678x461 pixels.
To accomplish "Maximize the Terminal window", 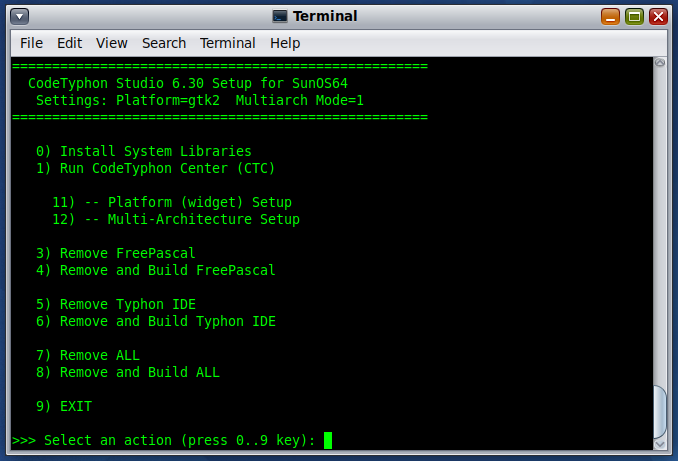I will [634, 16].
